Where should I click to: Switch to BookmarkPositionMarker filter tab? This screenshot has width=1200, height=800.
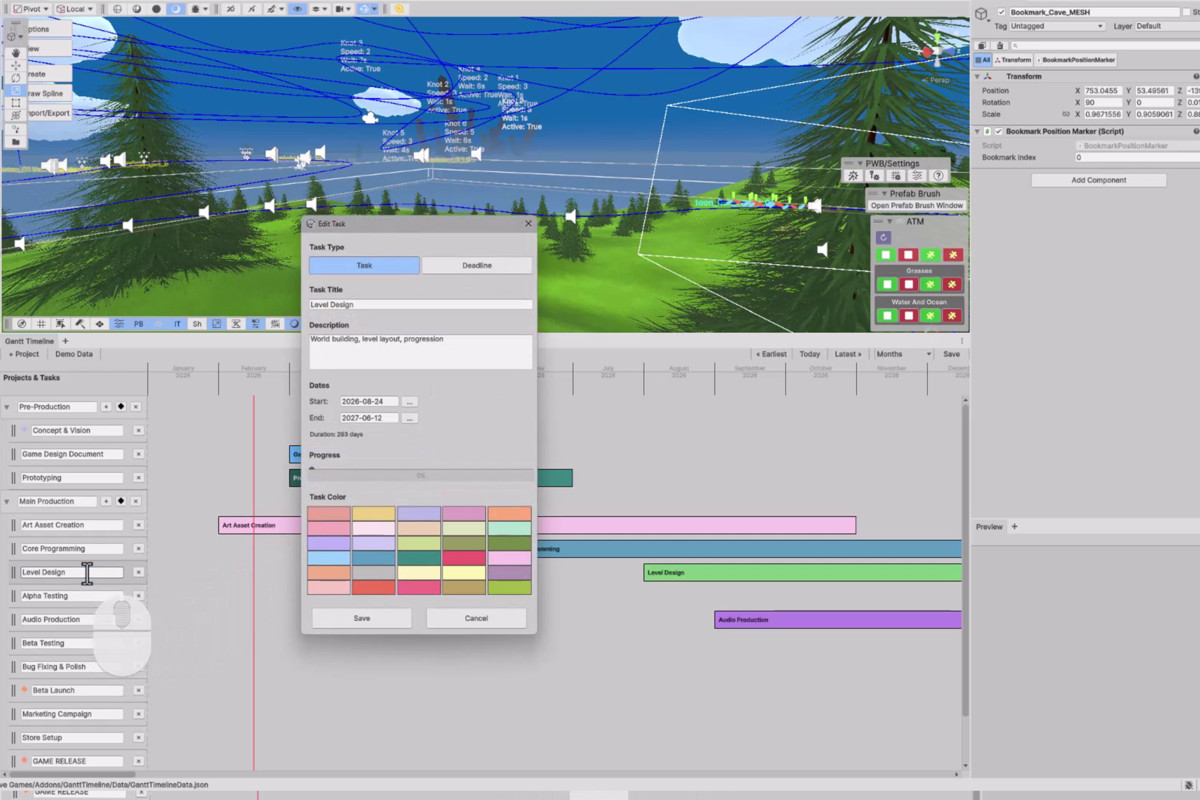pos(1076,60)
